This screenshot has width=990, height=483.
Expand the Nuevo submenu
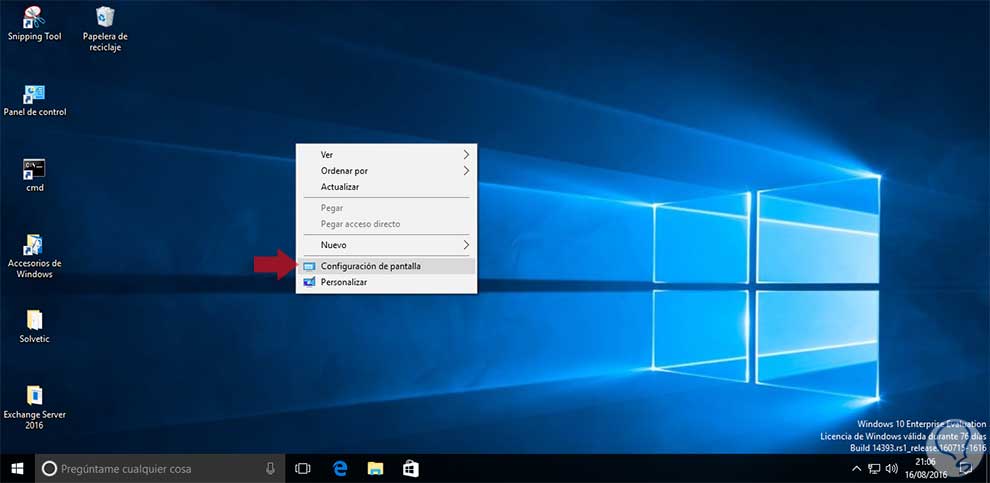point(386,245)
